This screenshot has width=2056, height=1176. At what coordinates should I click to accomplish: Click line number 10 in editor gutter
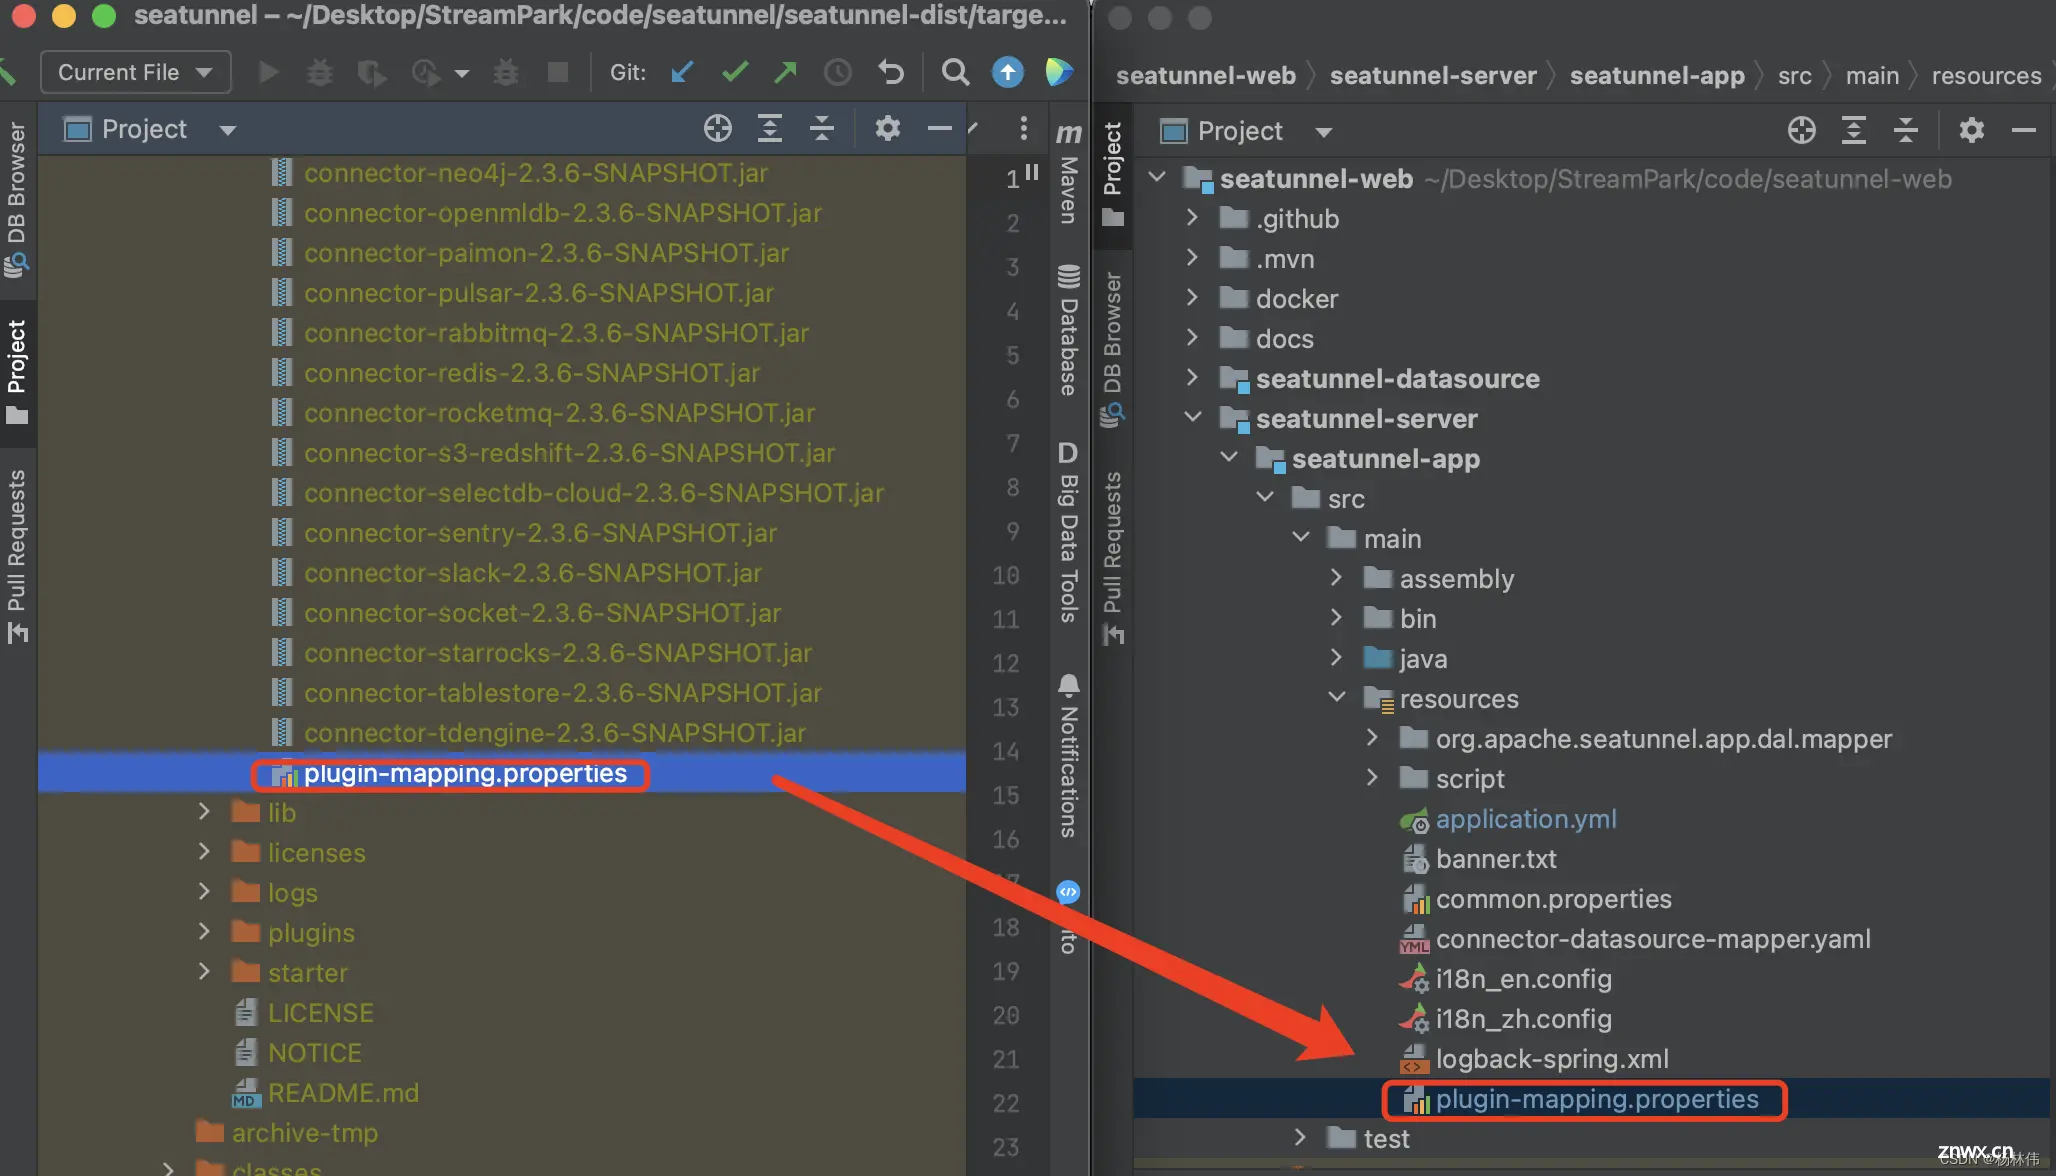coord(1005,575)
